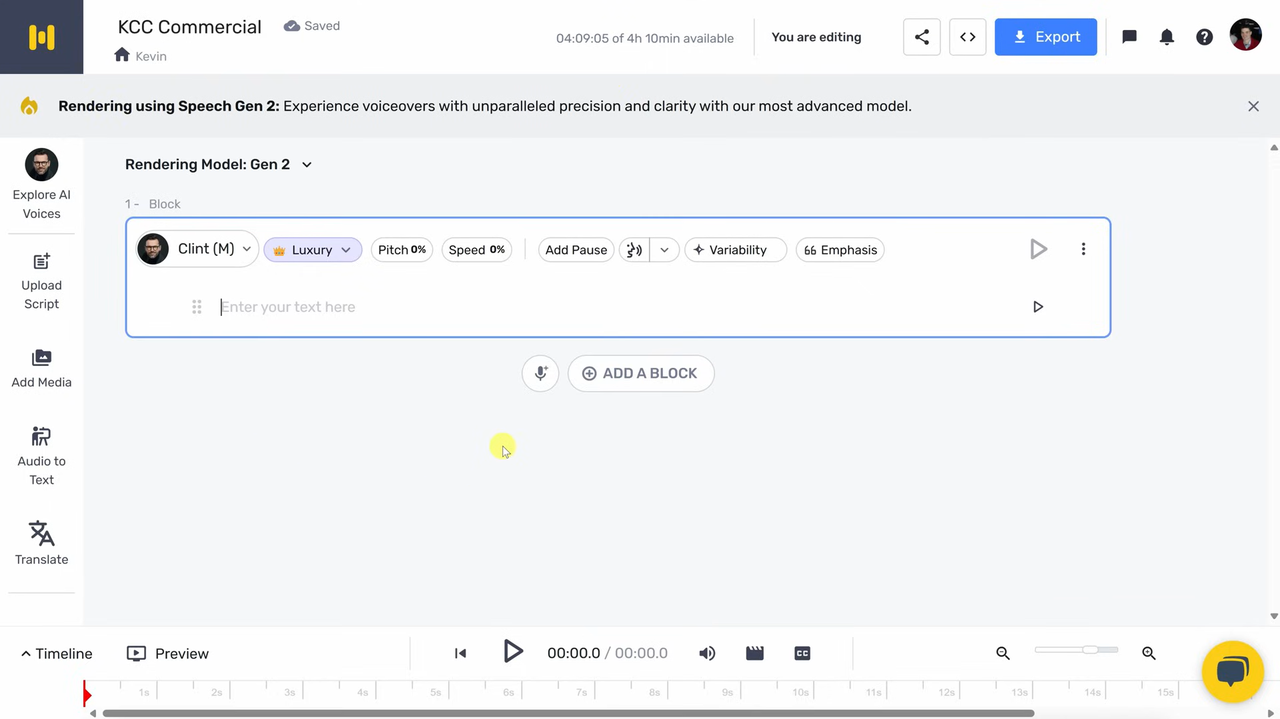Open Explore AI Voices
This screenshot has width=1280, height=719.
(41, 185)
